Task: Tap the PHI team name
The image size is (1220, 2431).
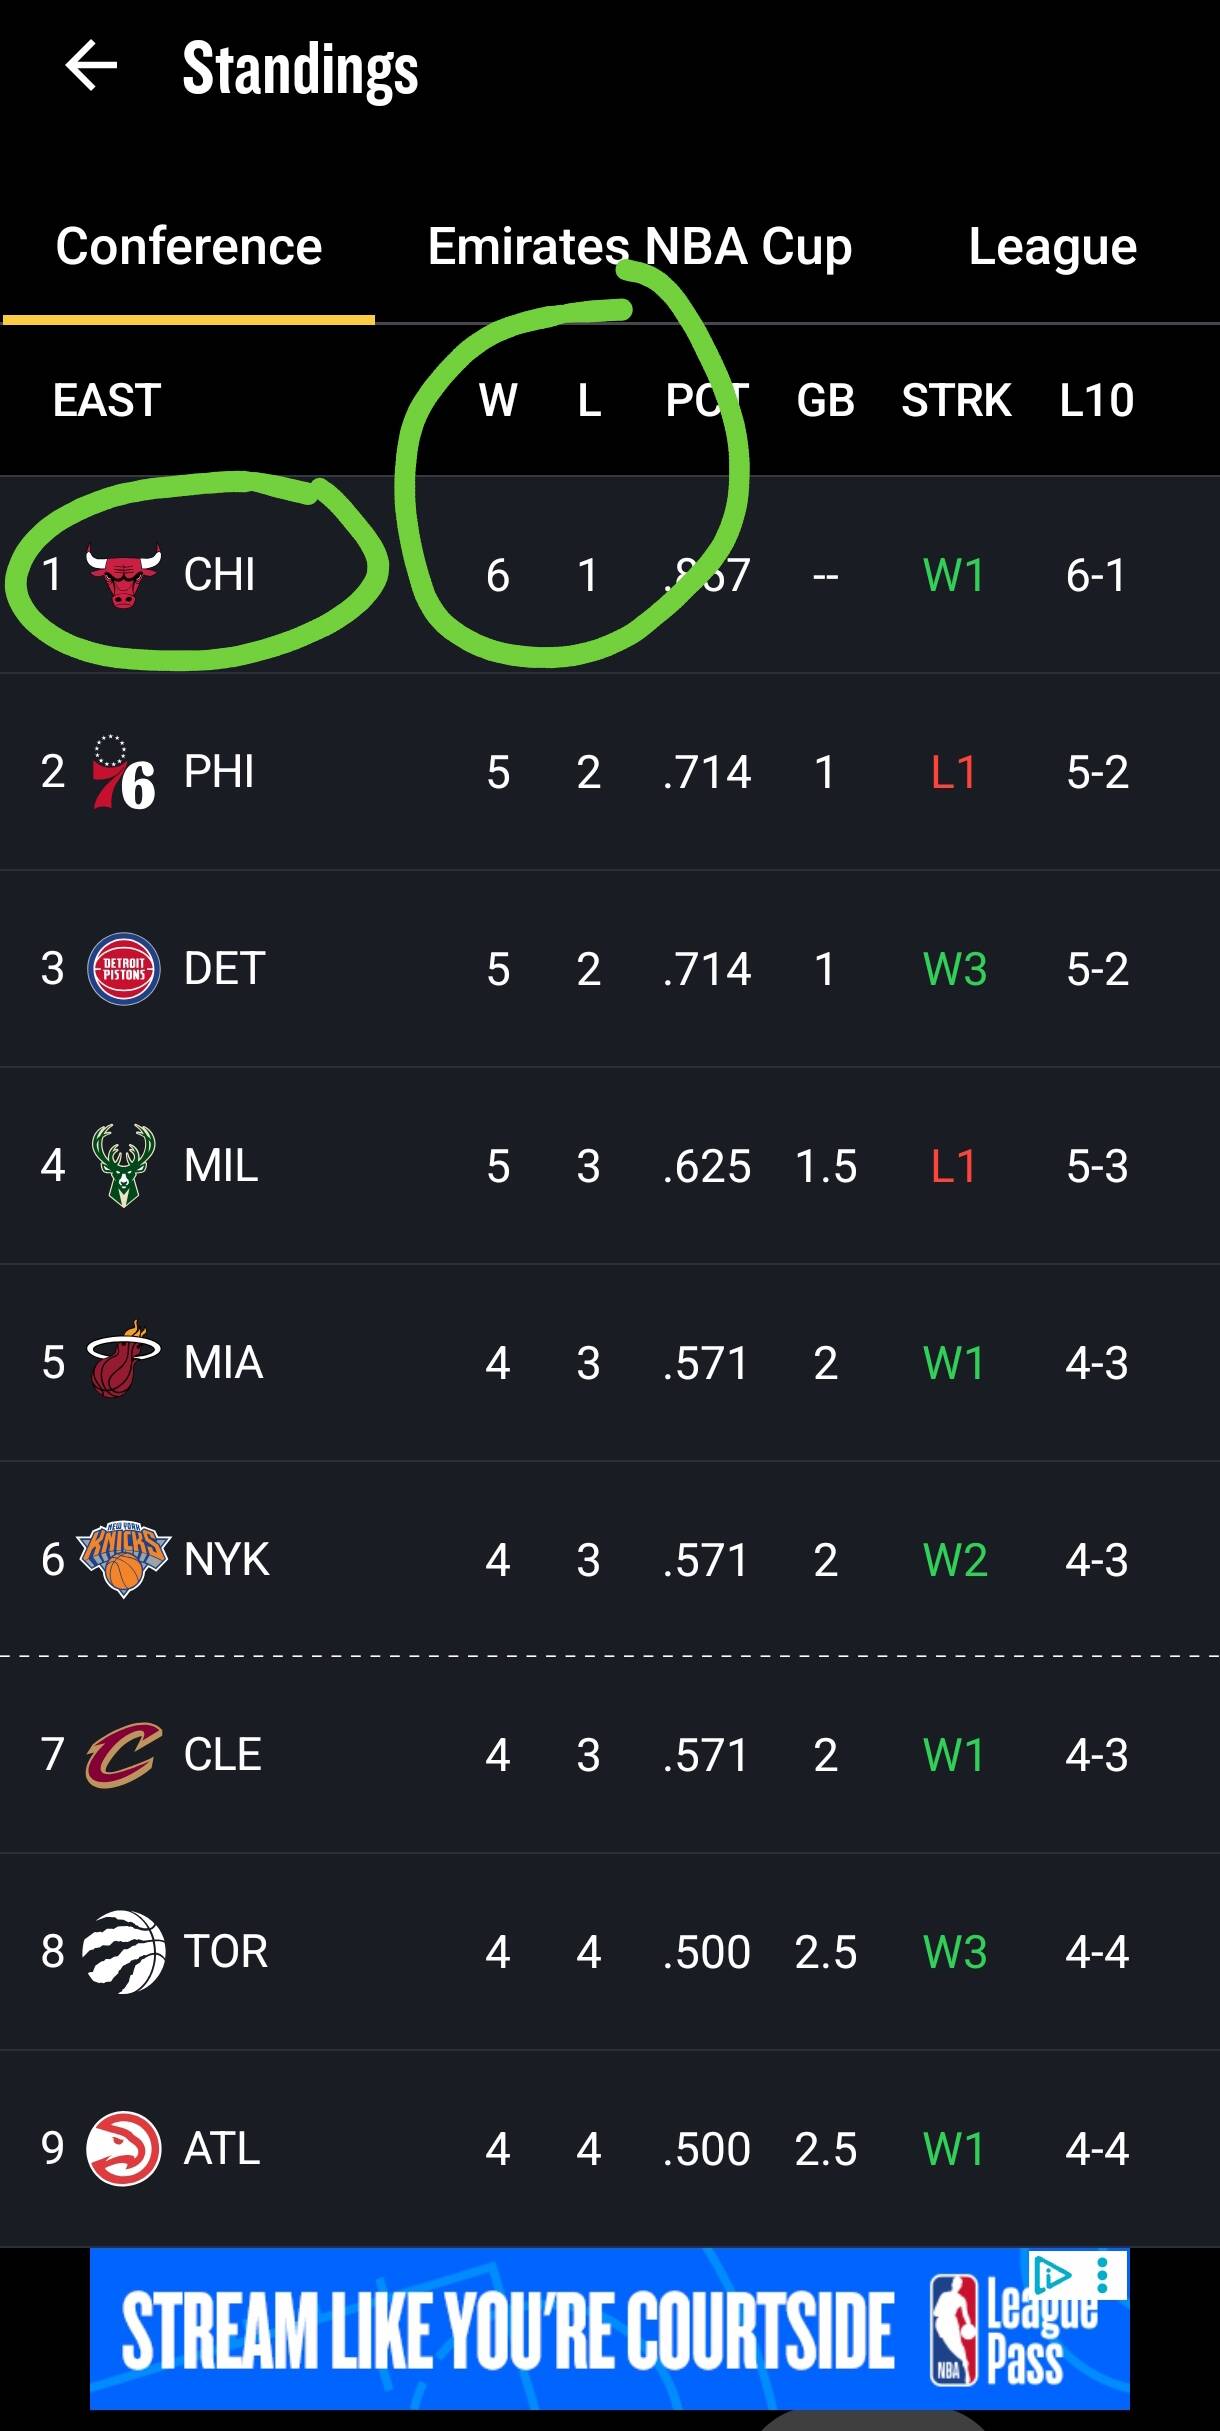Action: (x=219, y=773)
